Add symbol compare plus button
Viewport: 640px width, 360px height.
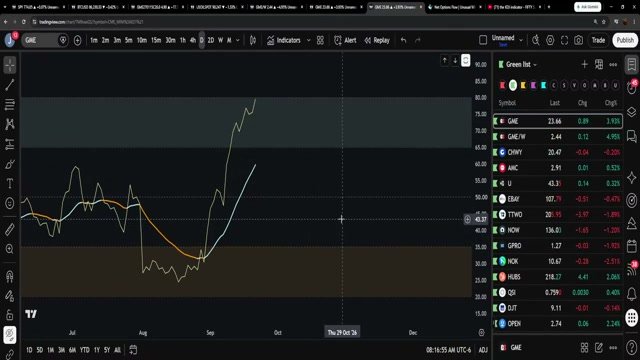click(x=78, y=40)
